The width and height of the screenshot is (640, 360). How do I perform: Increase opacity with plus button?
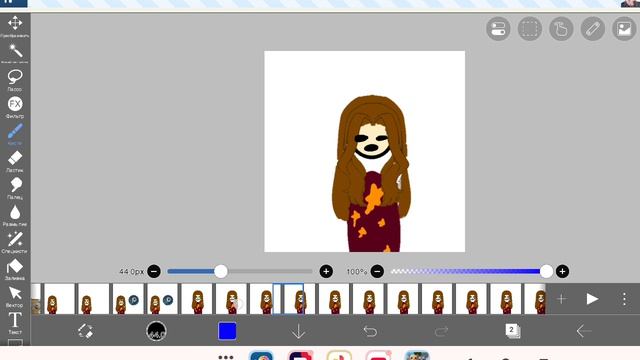pos(562,271)
